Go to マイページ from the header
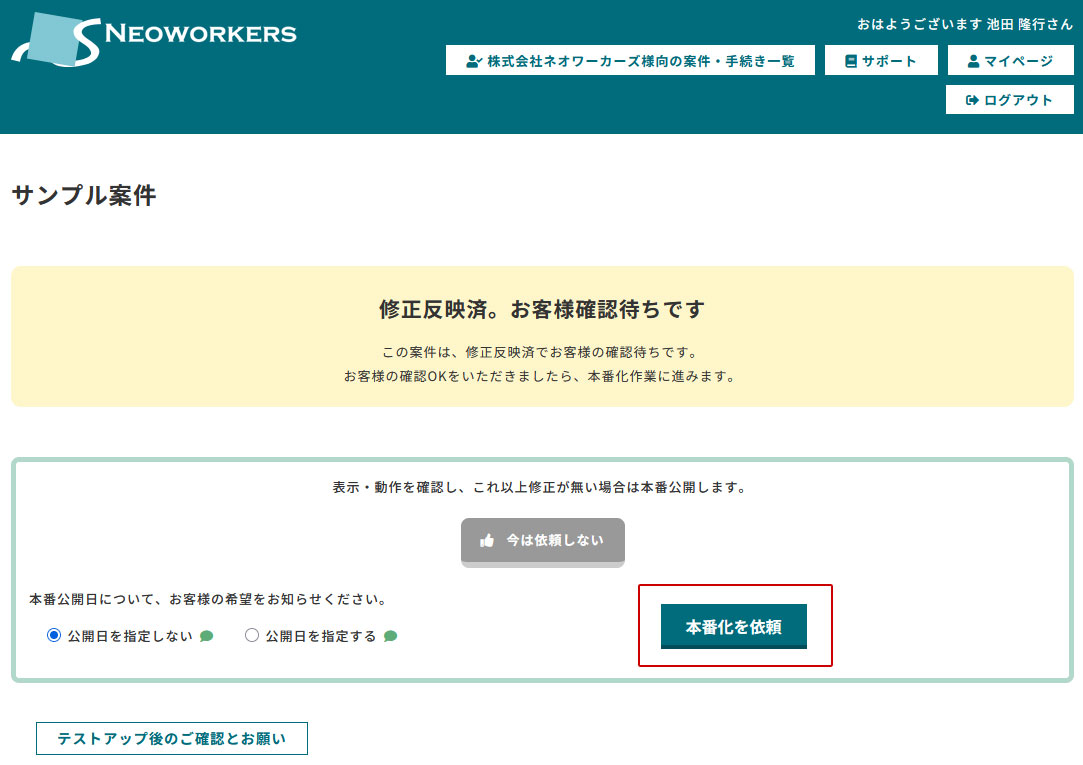Screen dimensions: 1083x765 click(x=1010, y=61)
